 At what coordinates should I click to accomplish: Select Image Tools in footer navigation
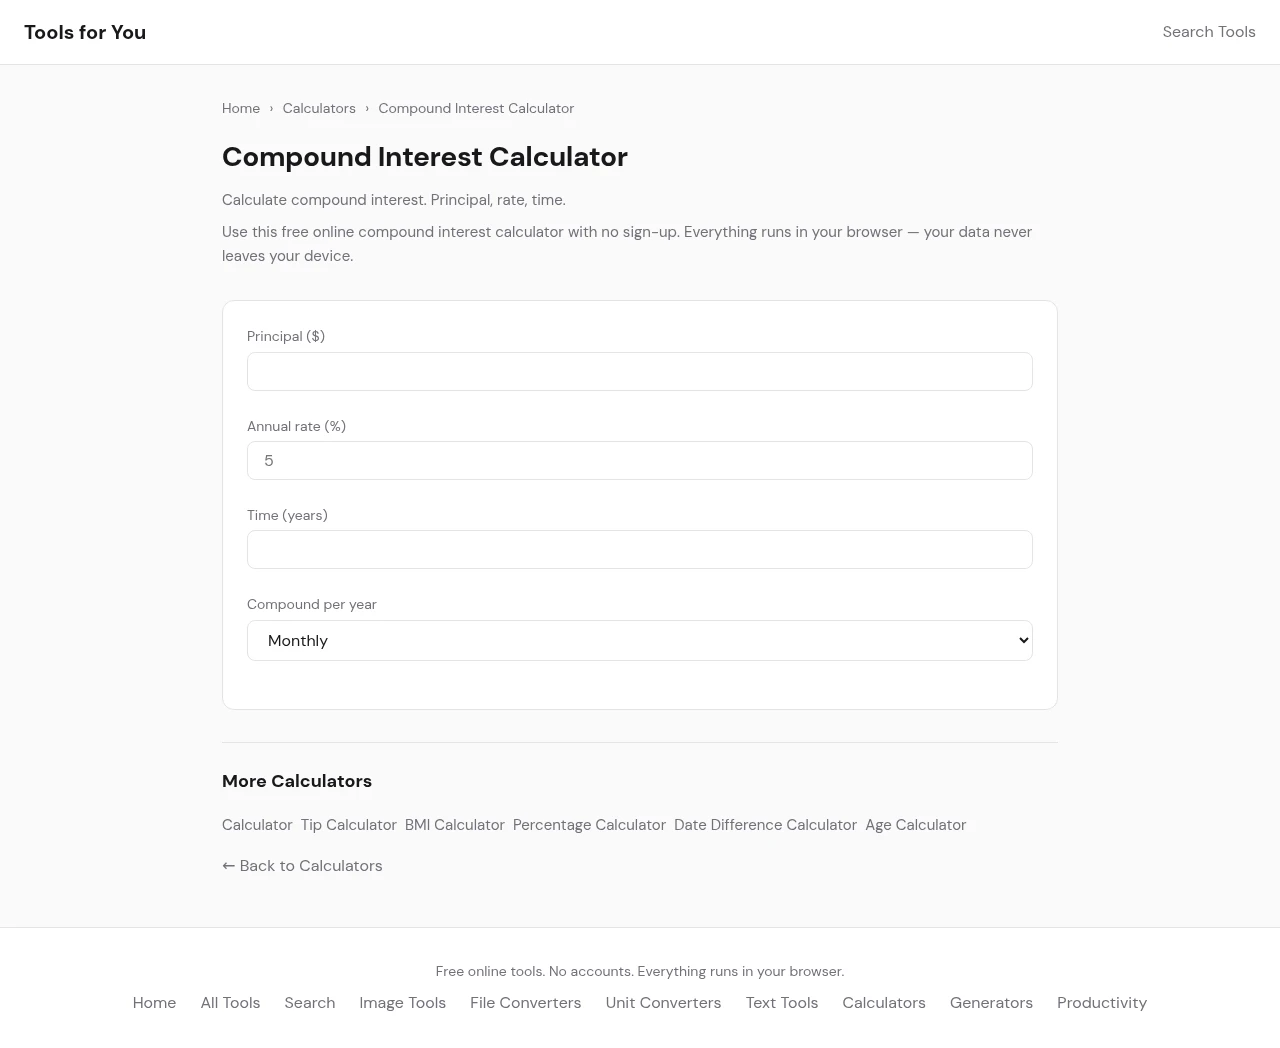[402, 1003]
